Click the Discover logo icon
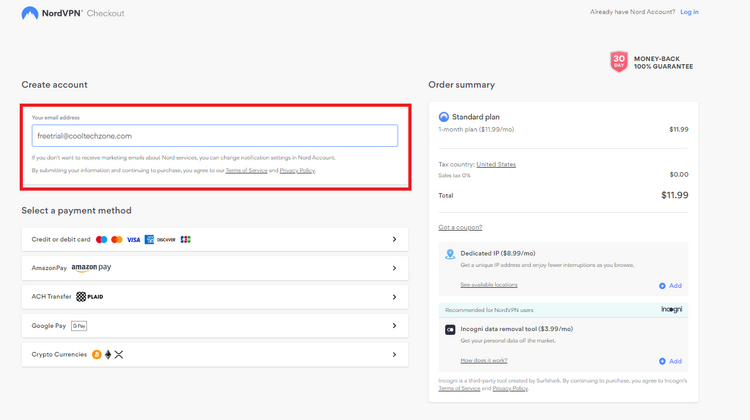This screenshot has width=750, height=420. 166,240
